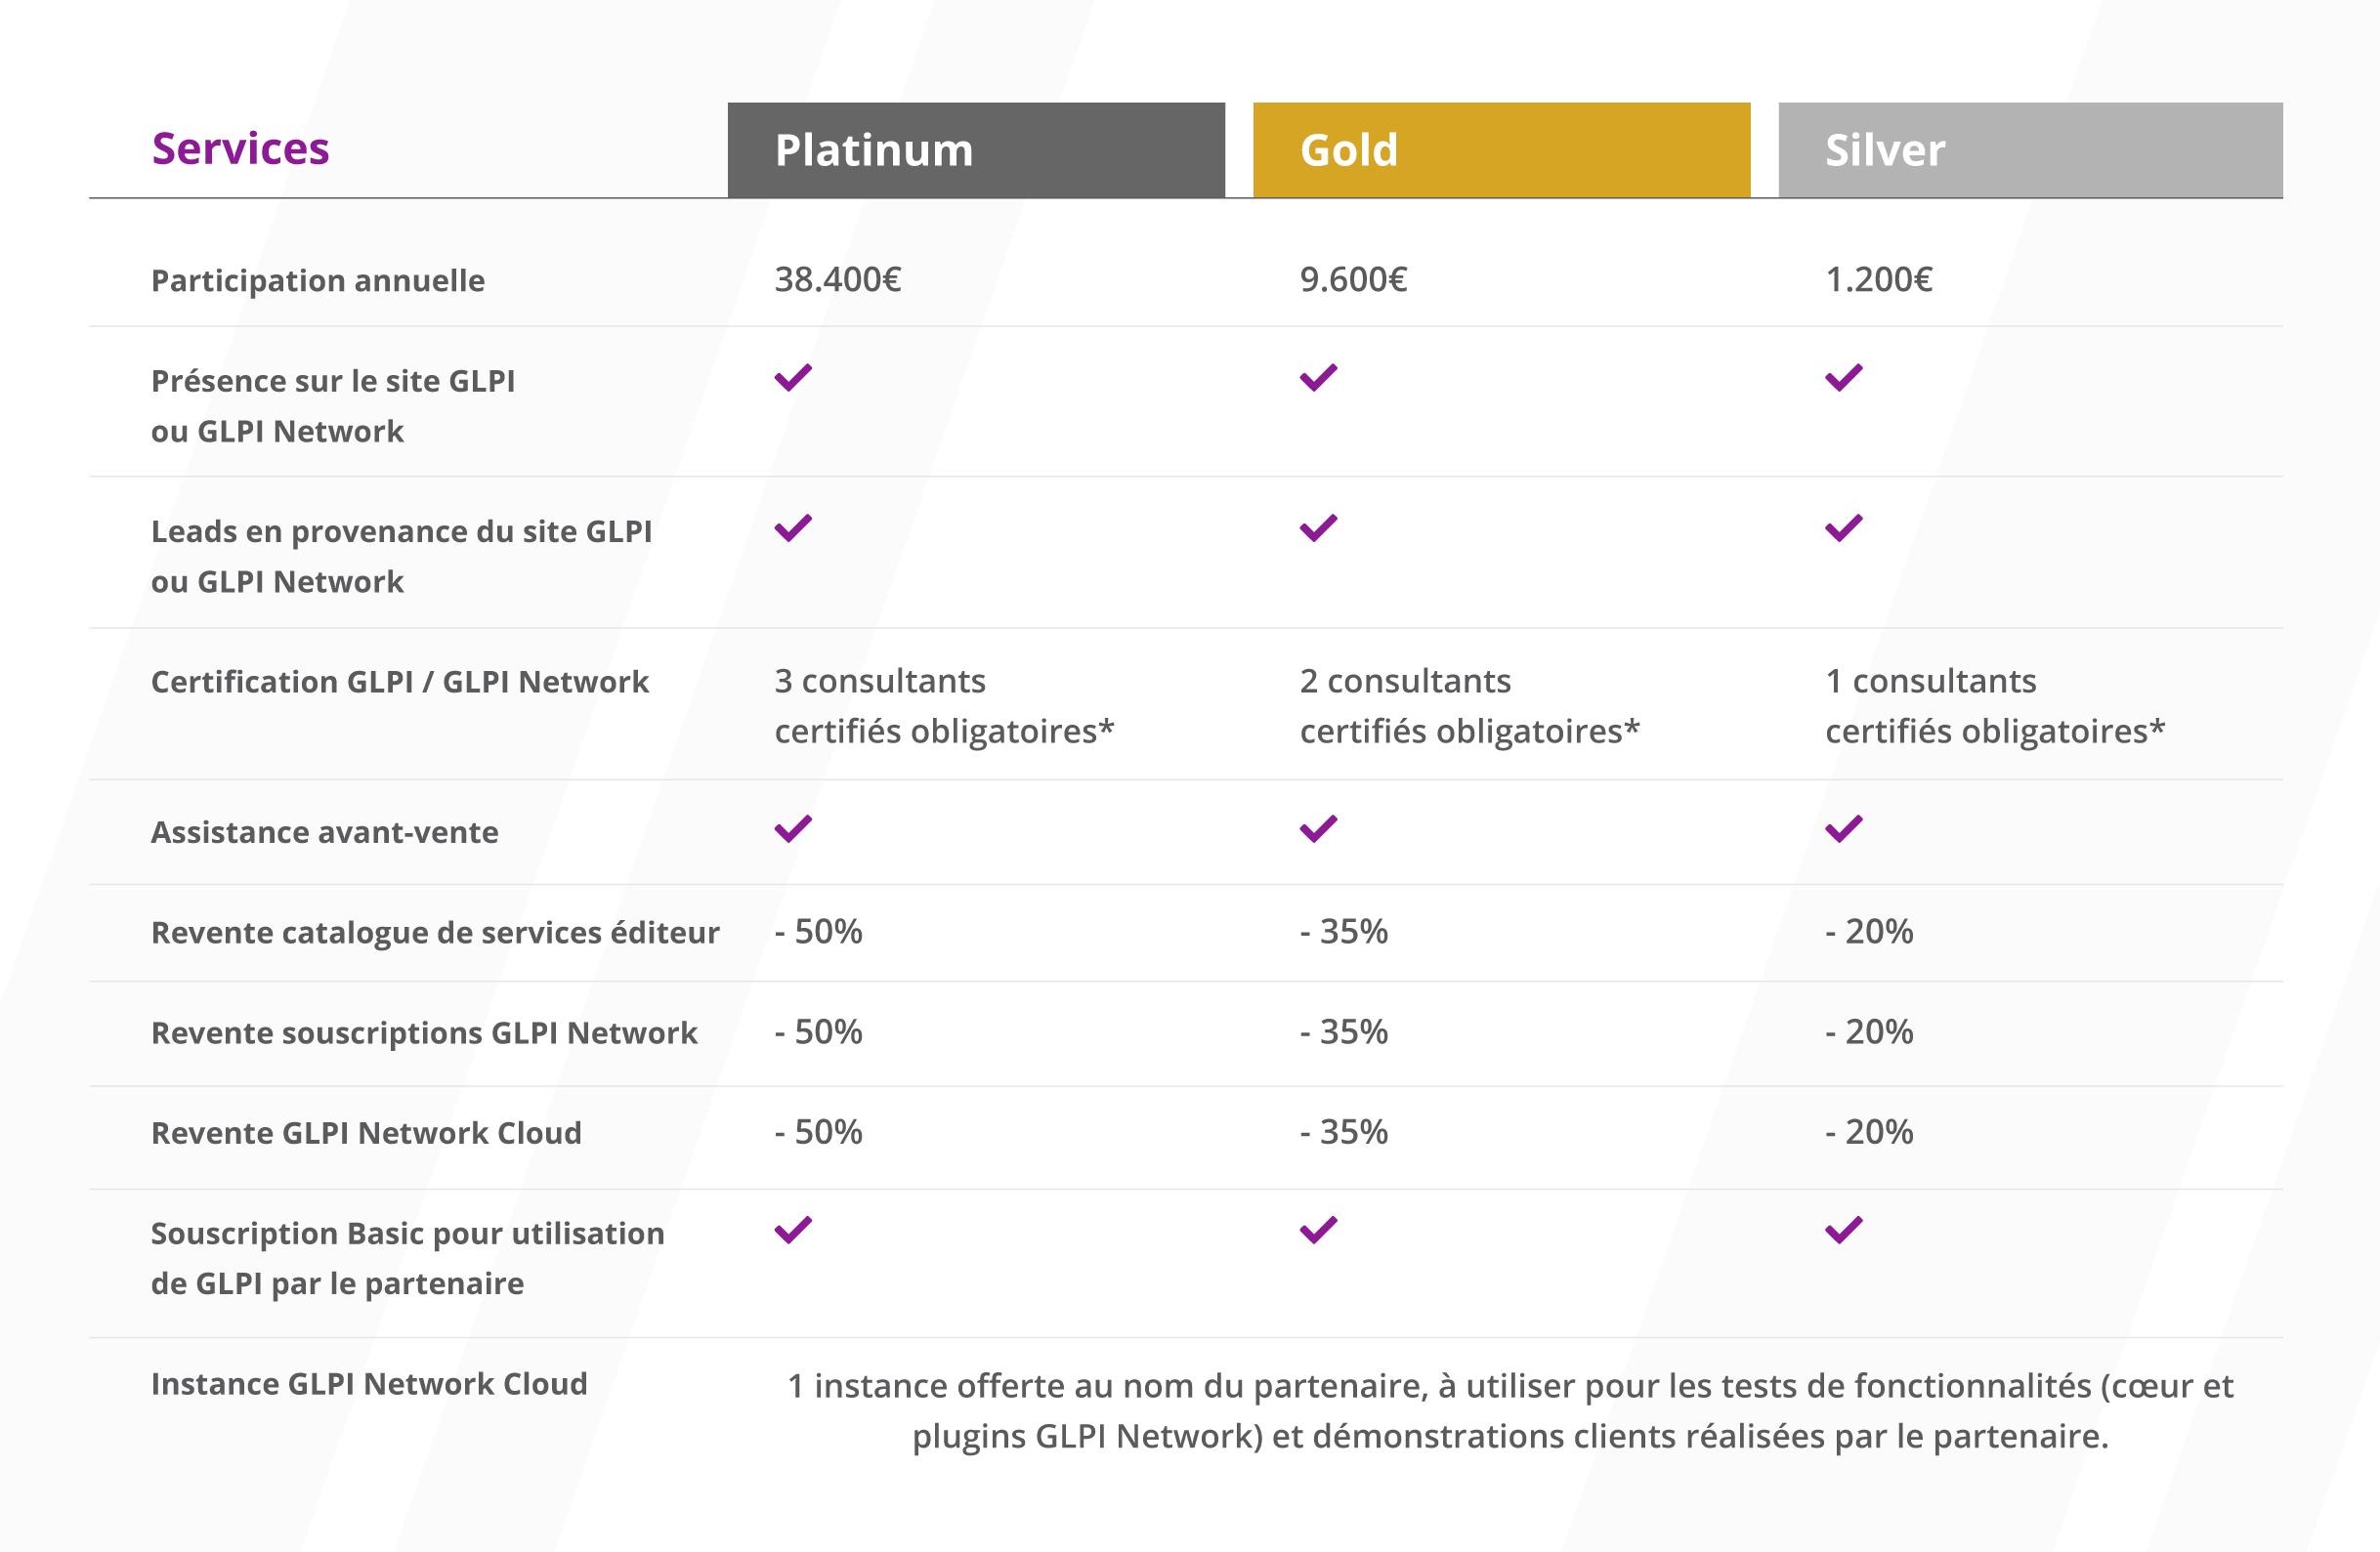The image size is (2380, 1552).
Task: Click Gold -35% for Revente GLPI Network Cloud
Action: (1344, 1132)
